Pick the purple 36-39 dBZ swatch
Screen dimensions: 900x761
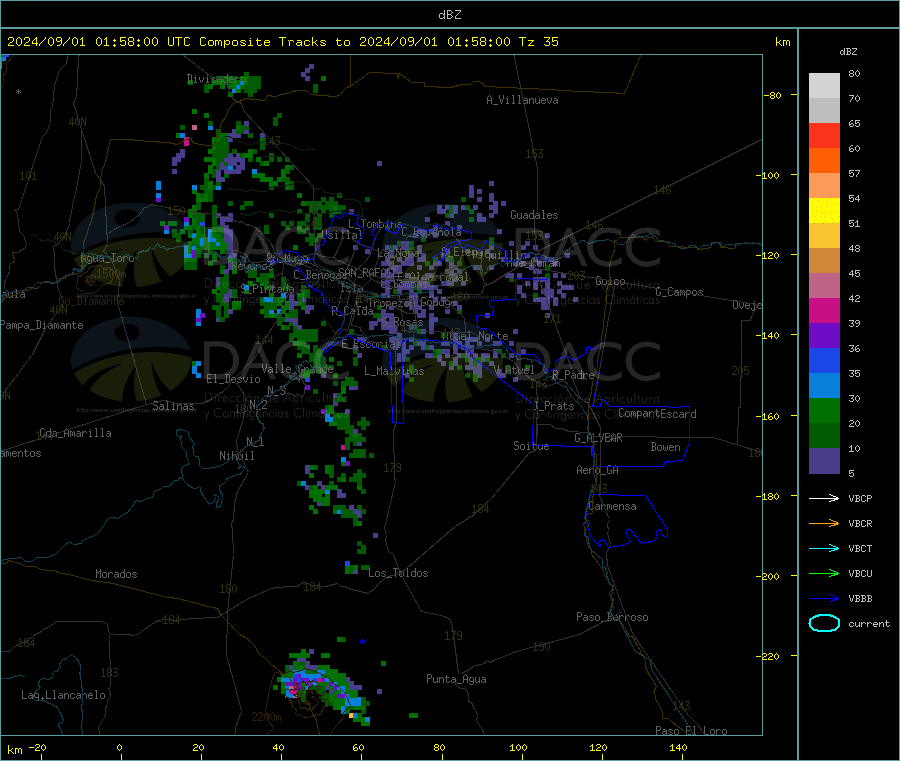[824, 336]
